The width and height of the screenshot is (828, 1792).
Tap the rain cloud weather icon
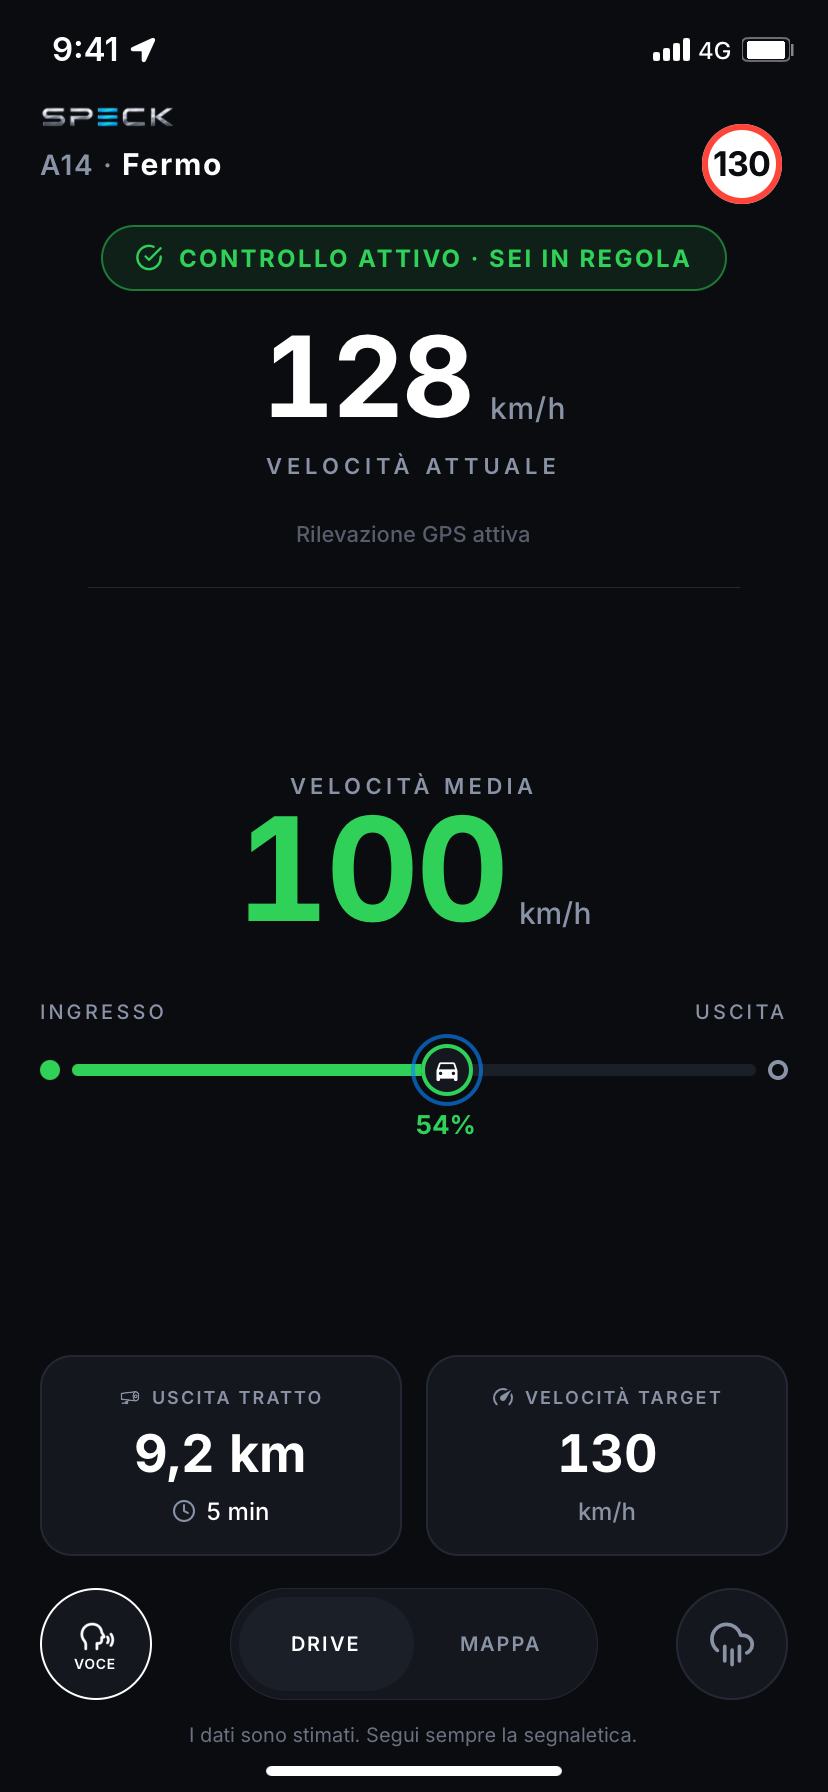(x=732, y=1644)
